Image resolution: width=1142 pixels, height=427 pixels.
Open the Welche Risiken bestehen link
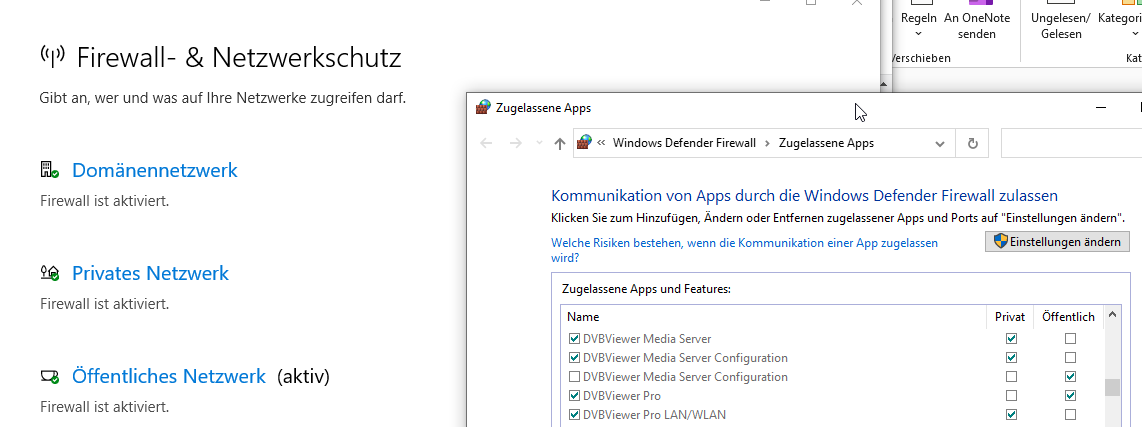click(x=744, y=250)
